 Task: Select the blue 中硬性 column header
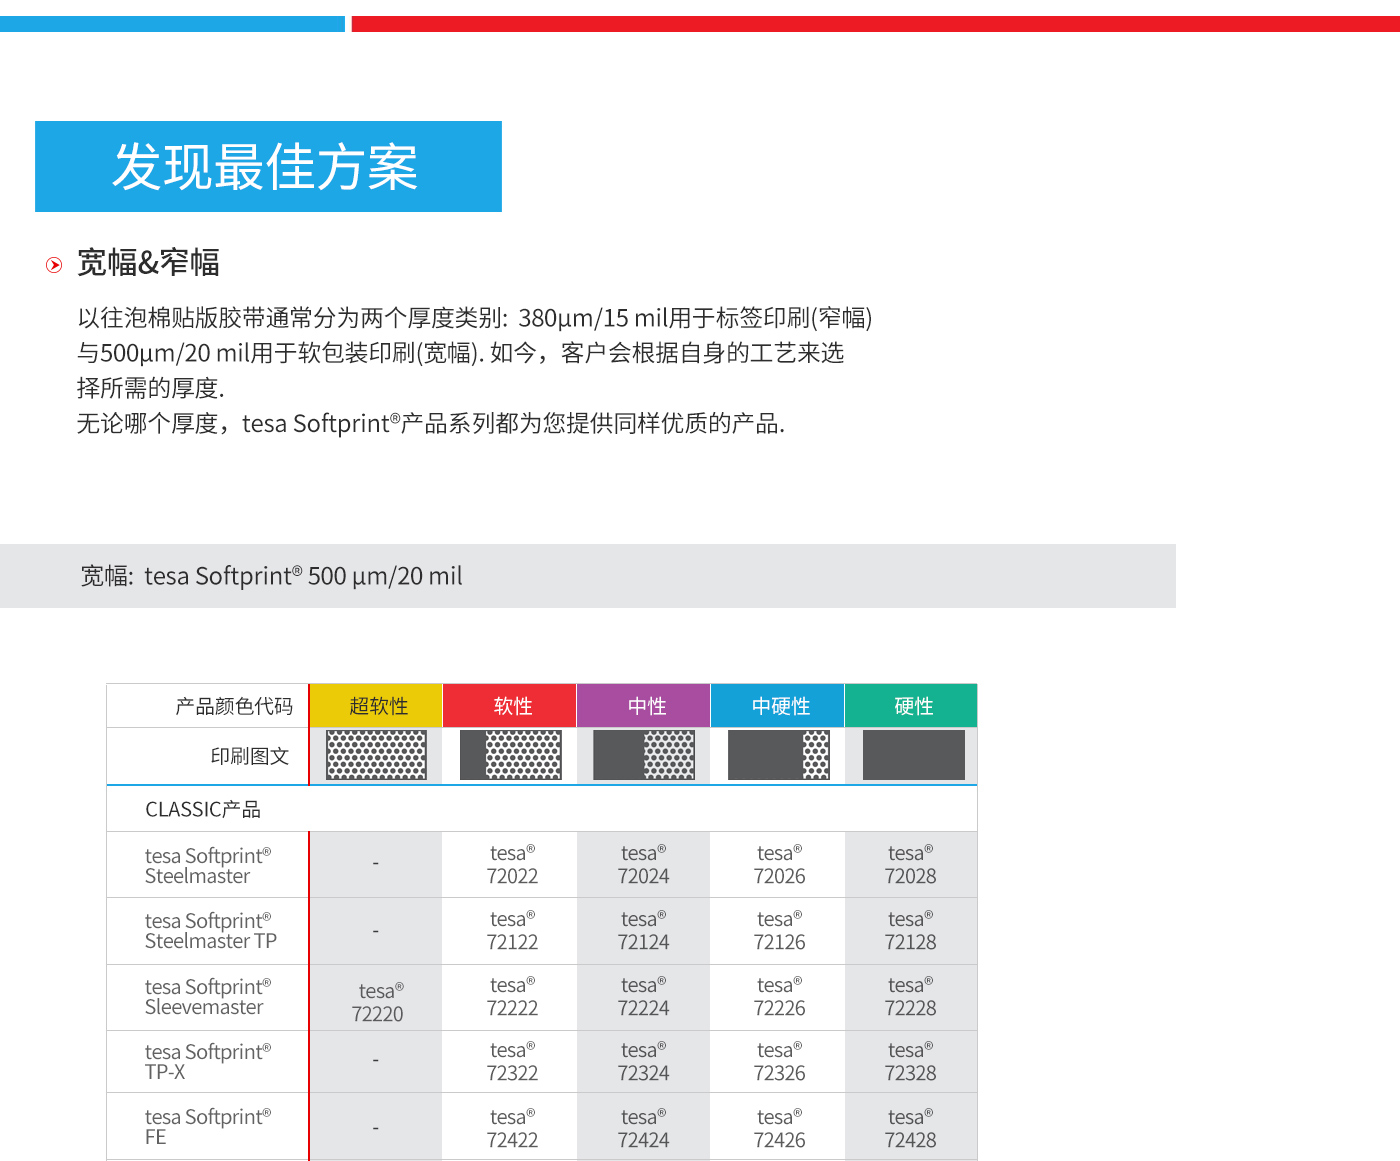point(778,706)
